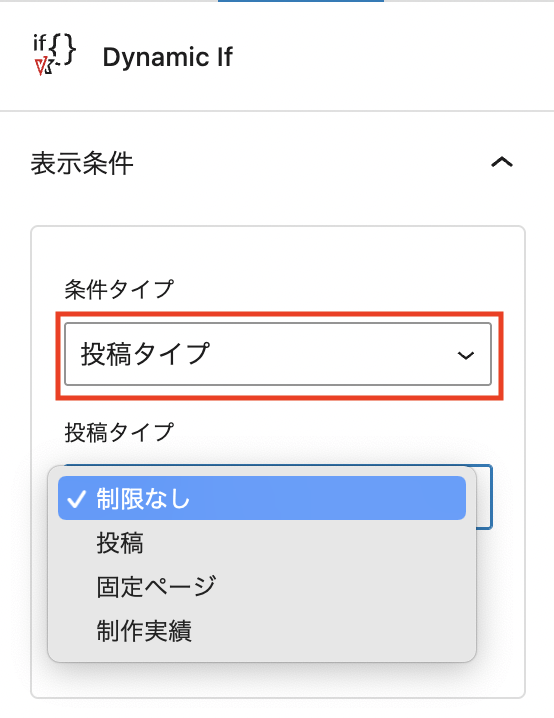Click the curly braces in the block logo

(62, 49)
